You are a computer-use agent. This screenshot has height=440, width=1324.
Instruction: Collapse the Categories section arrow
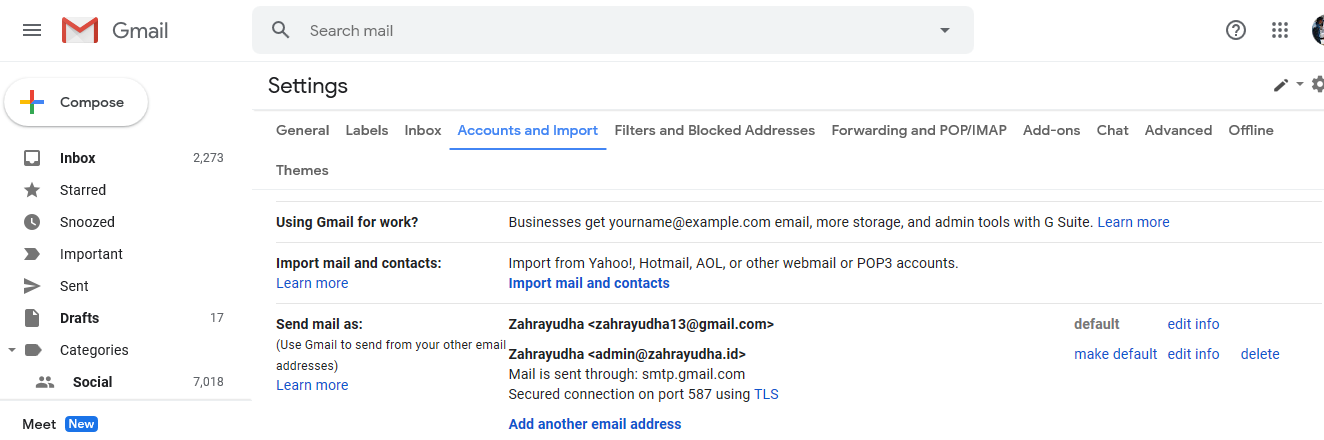[11, 350]
